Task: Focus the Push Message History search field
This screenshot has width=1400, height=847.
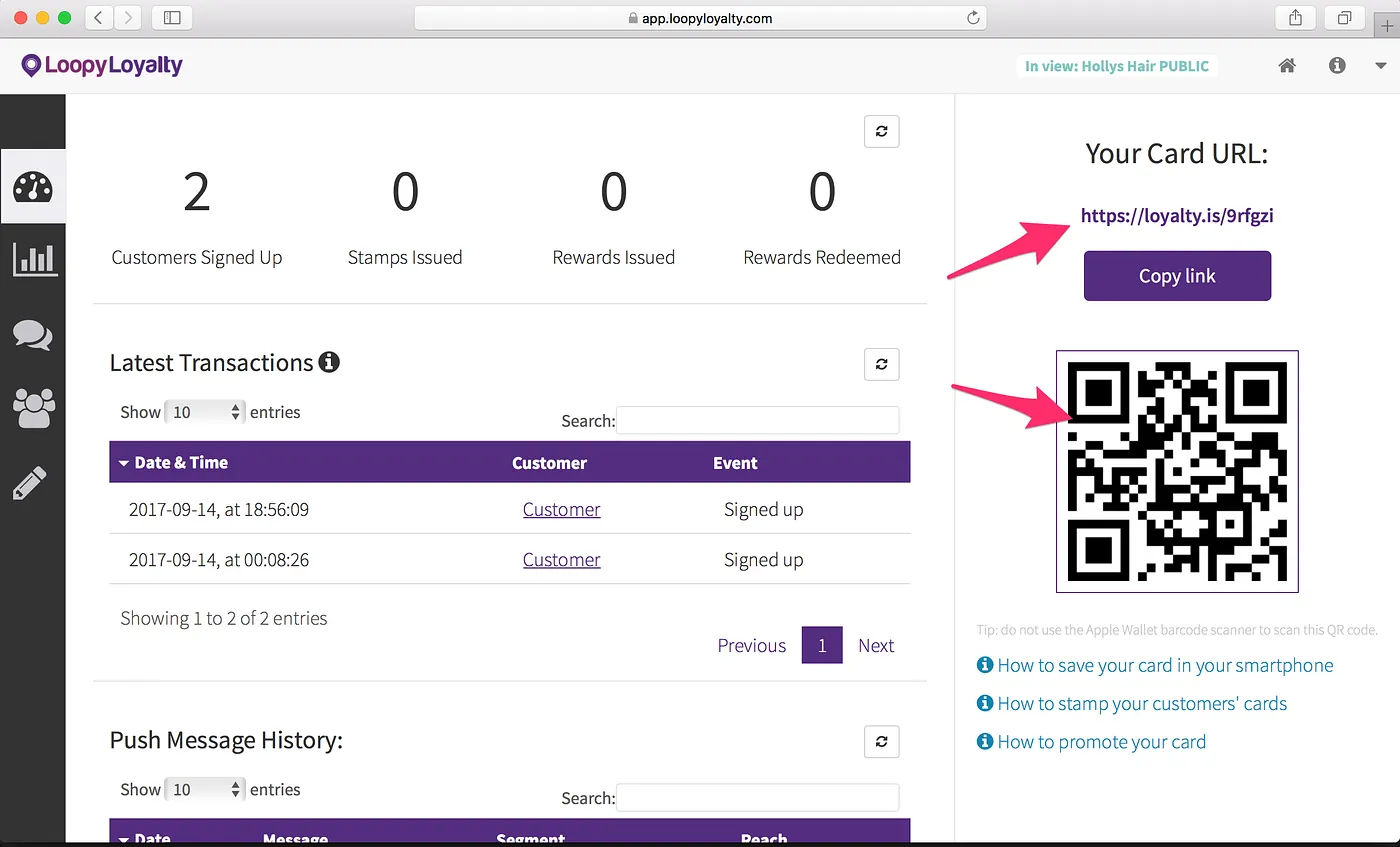Action: click(758, 797)
